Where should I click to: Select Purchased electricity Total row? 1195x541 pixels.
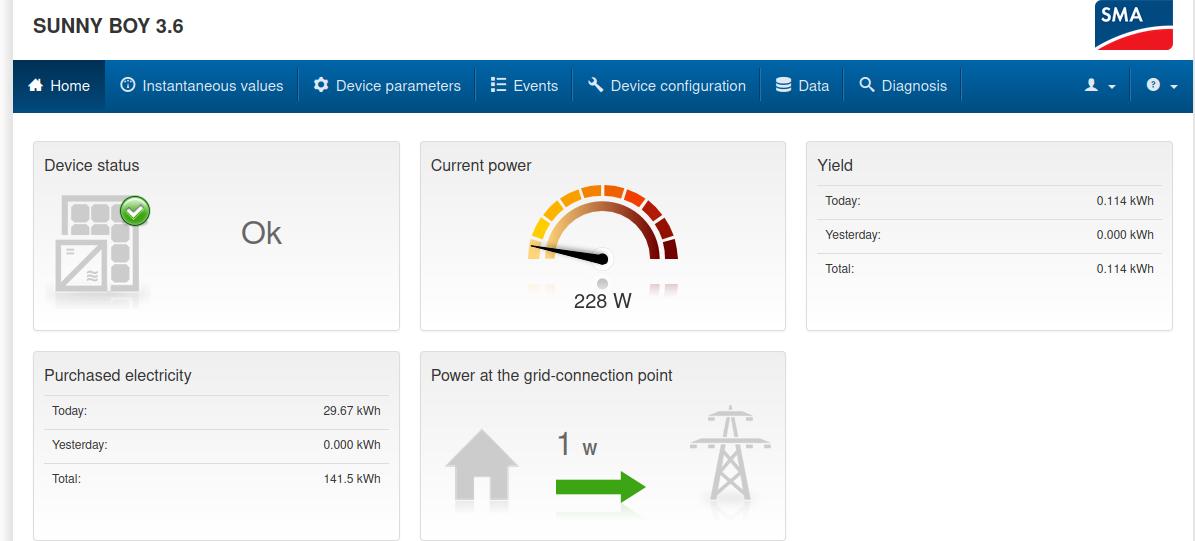[x=216, y=479]
